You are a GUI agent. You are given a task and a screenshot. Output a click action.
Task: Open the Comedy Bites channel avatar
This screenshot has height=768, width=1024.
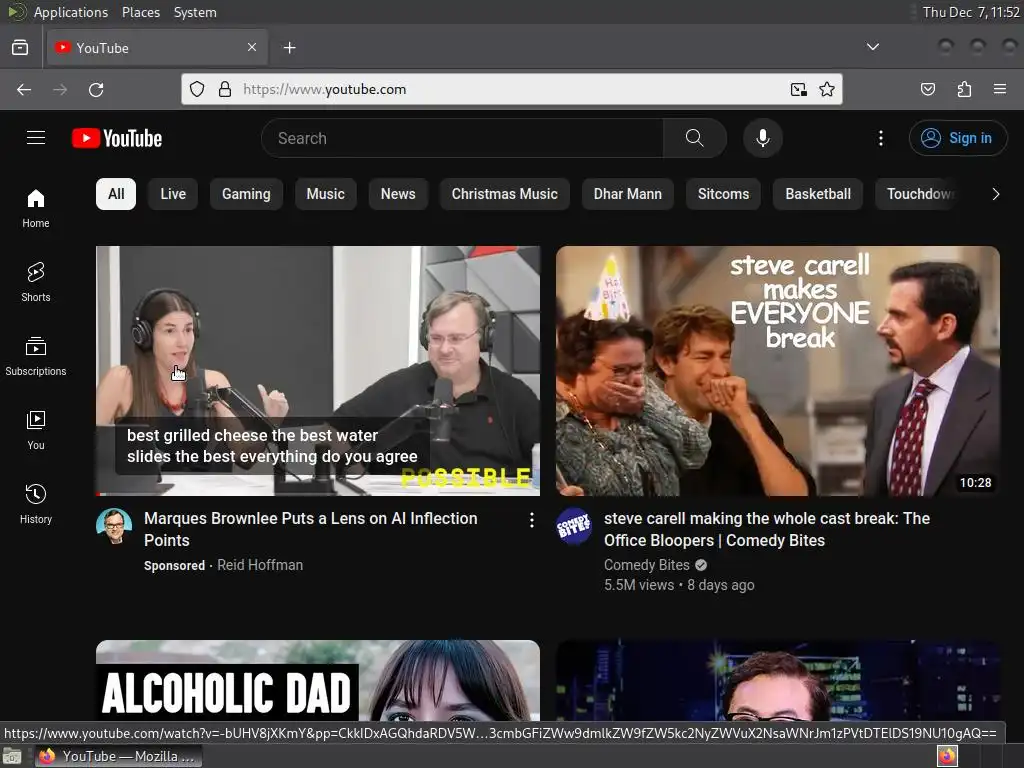[574, 526]
